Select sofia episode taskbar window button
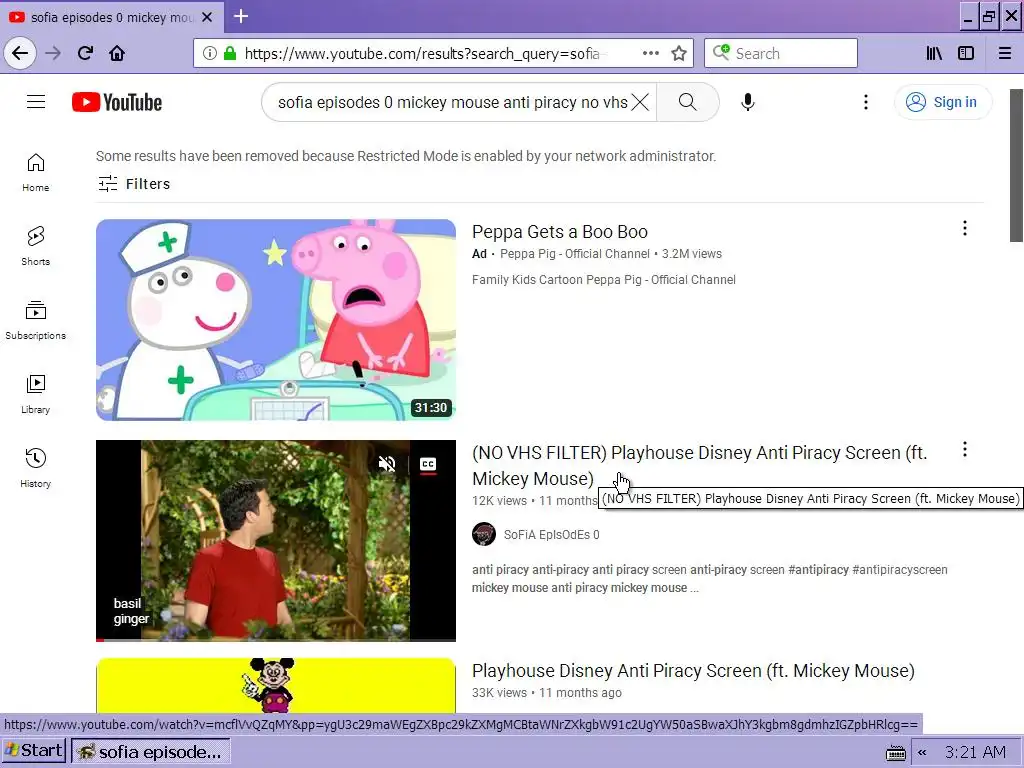This screenshot has height=768, width=1024. tap(151, 752)
